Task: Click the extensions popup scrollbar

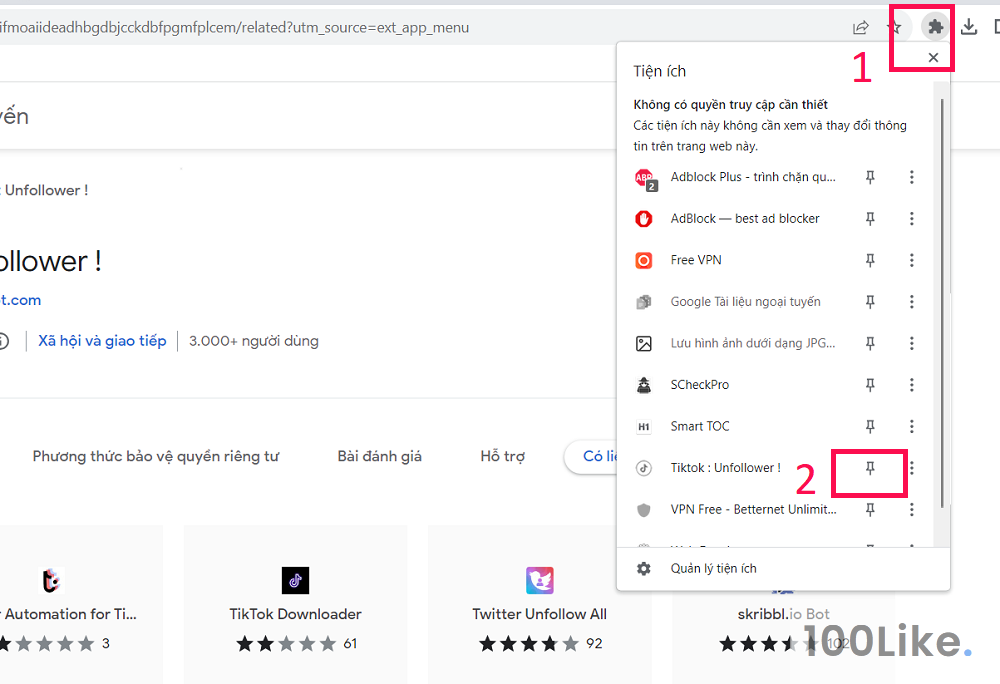Action: pyautogui.click(x=938, y=300)
